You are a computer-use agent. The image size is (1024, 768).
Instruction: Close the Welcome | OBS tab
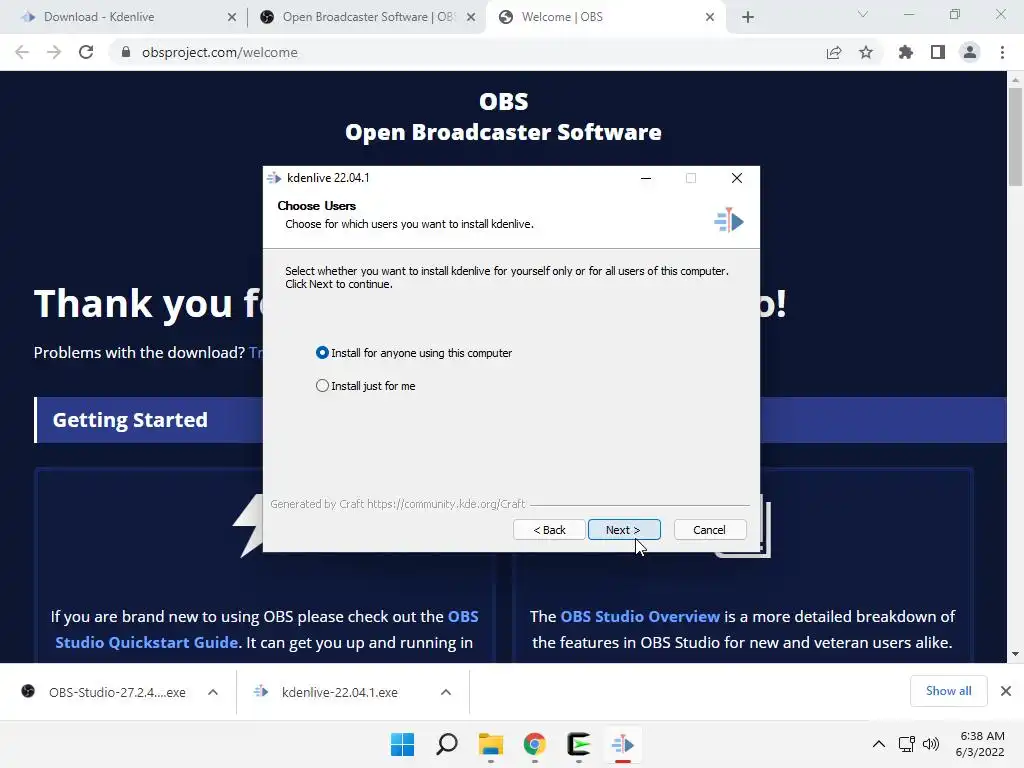click(710, 18)
